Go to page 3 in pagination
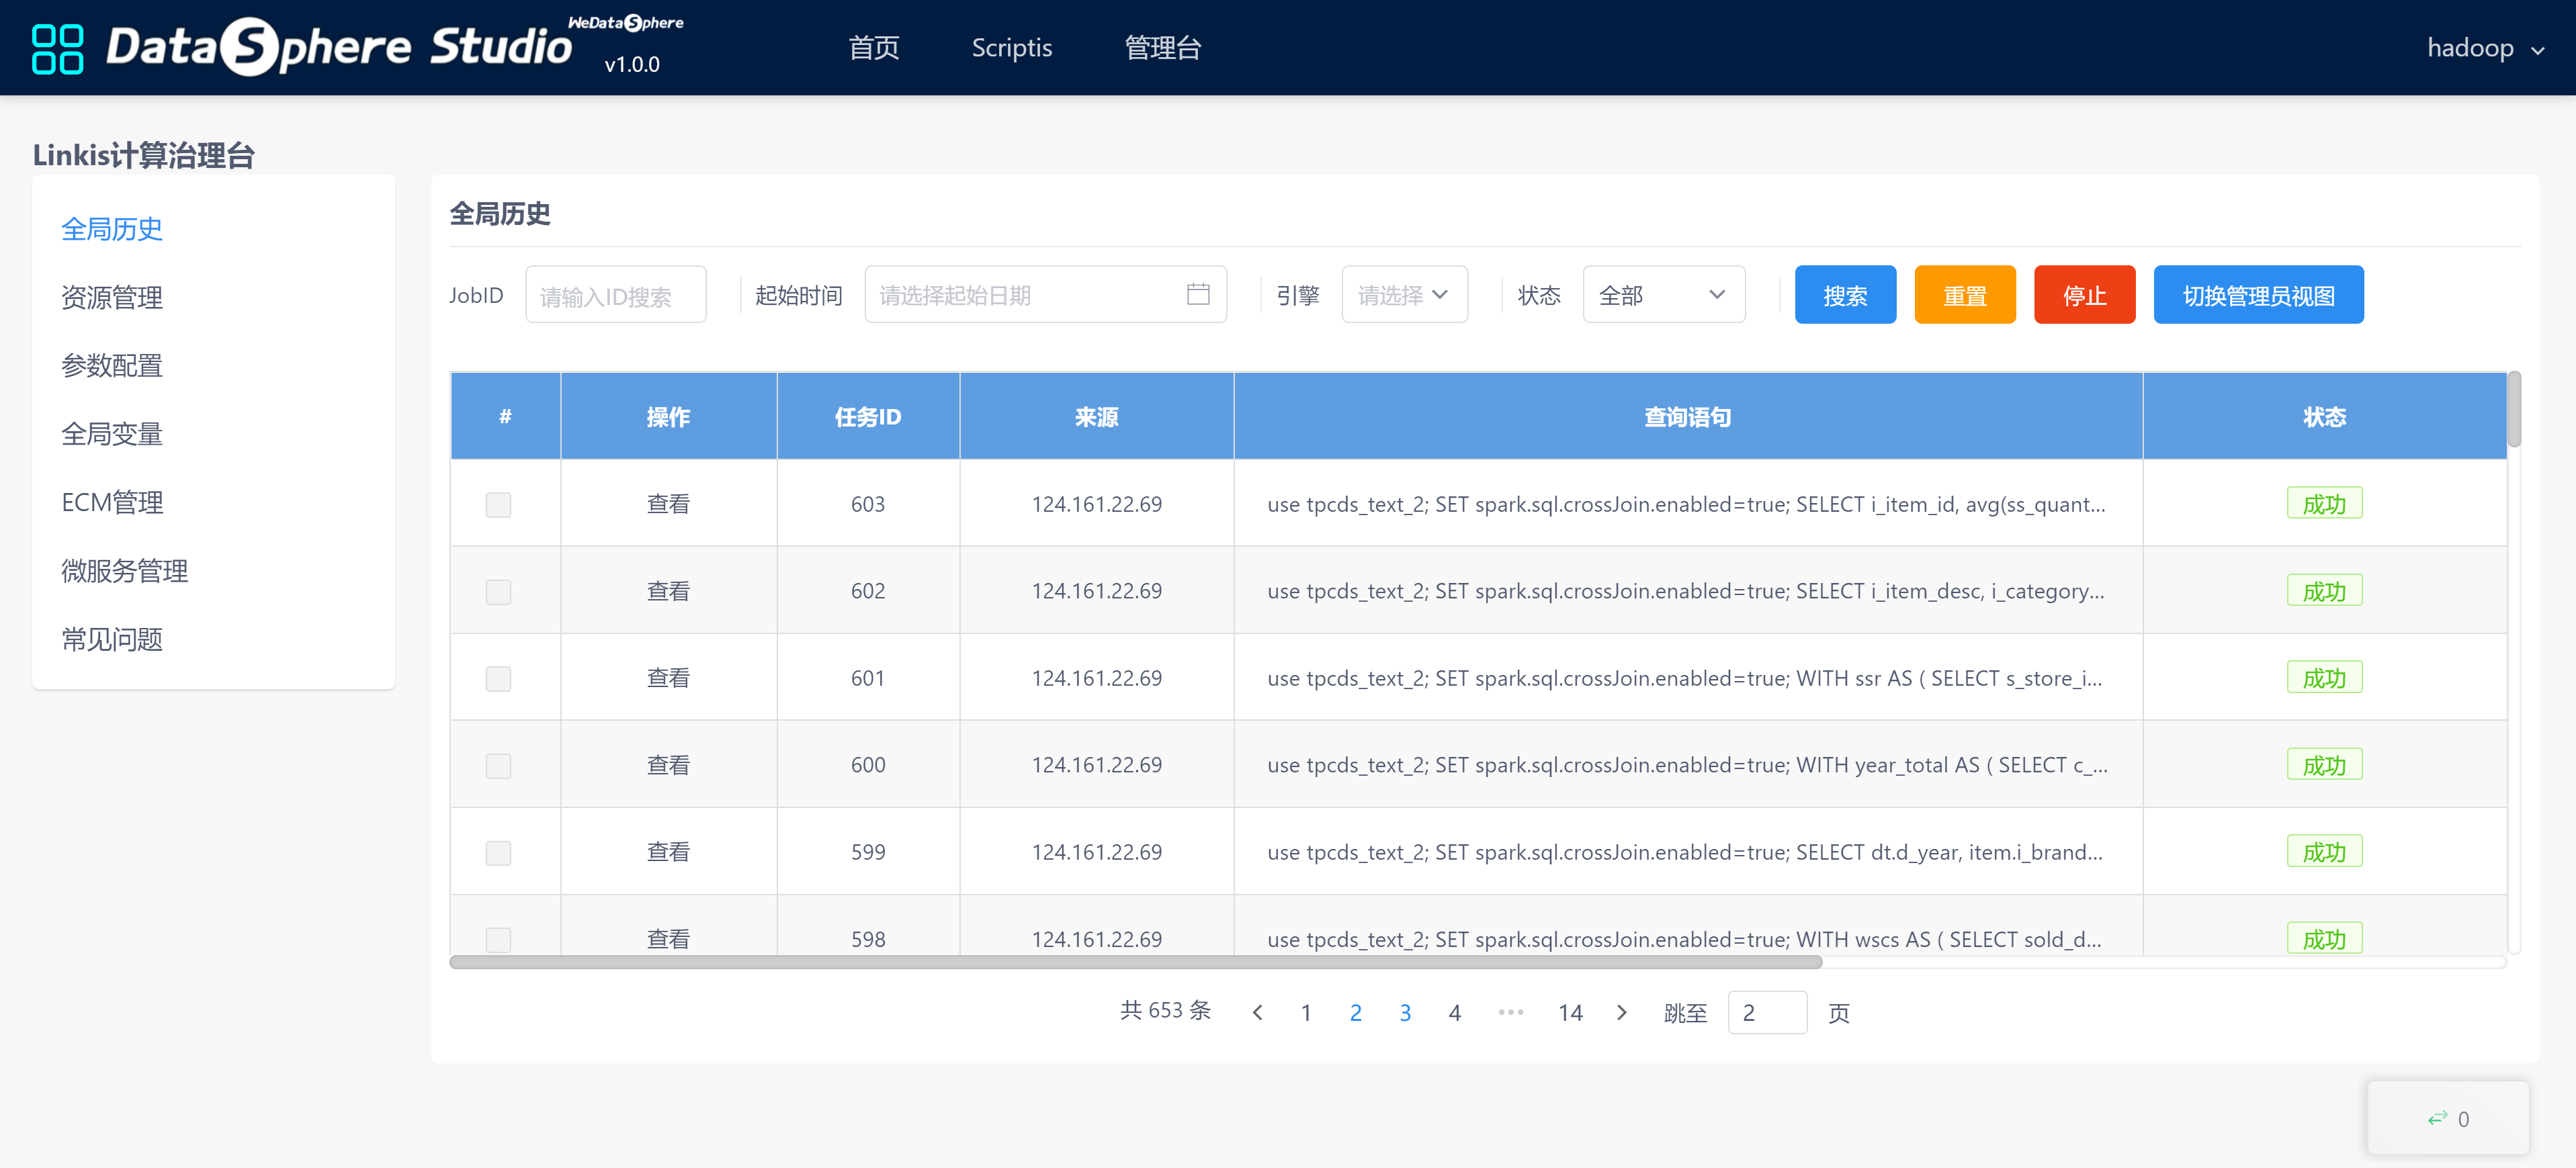Viewport: 2576px width, 1168px height. pos(1404,1013)
